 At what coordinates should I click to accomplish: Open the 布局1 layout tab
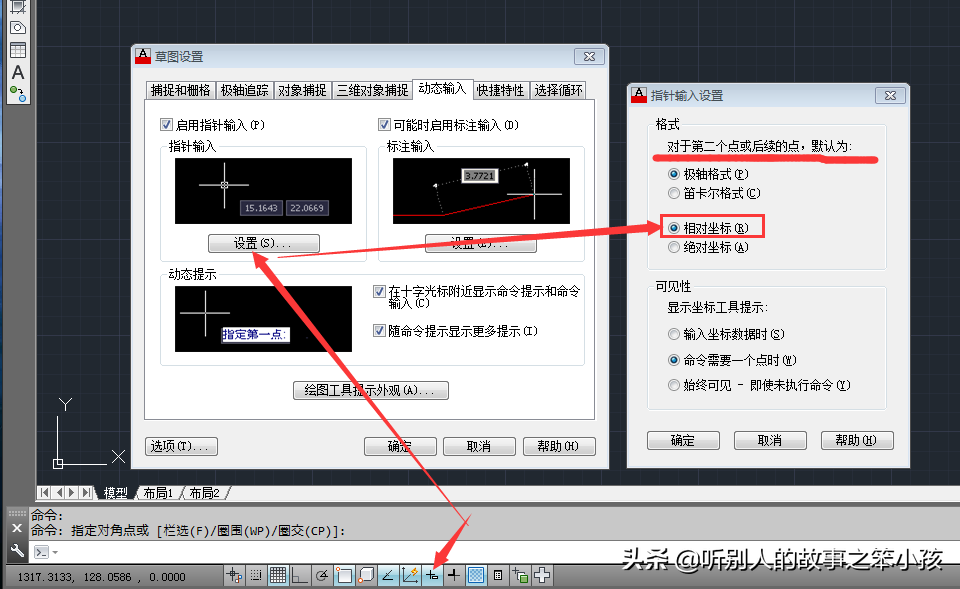(x=158, y=493)
